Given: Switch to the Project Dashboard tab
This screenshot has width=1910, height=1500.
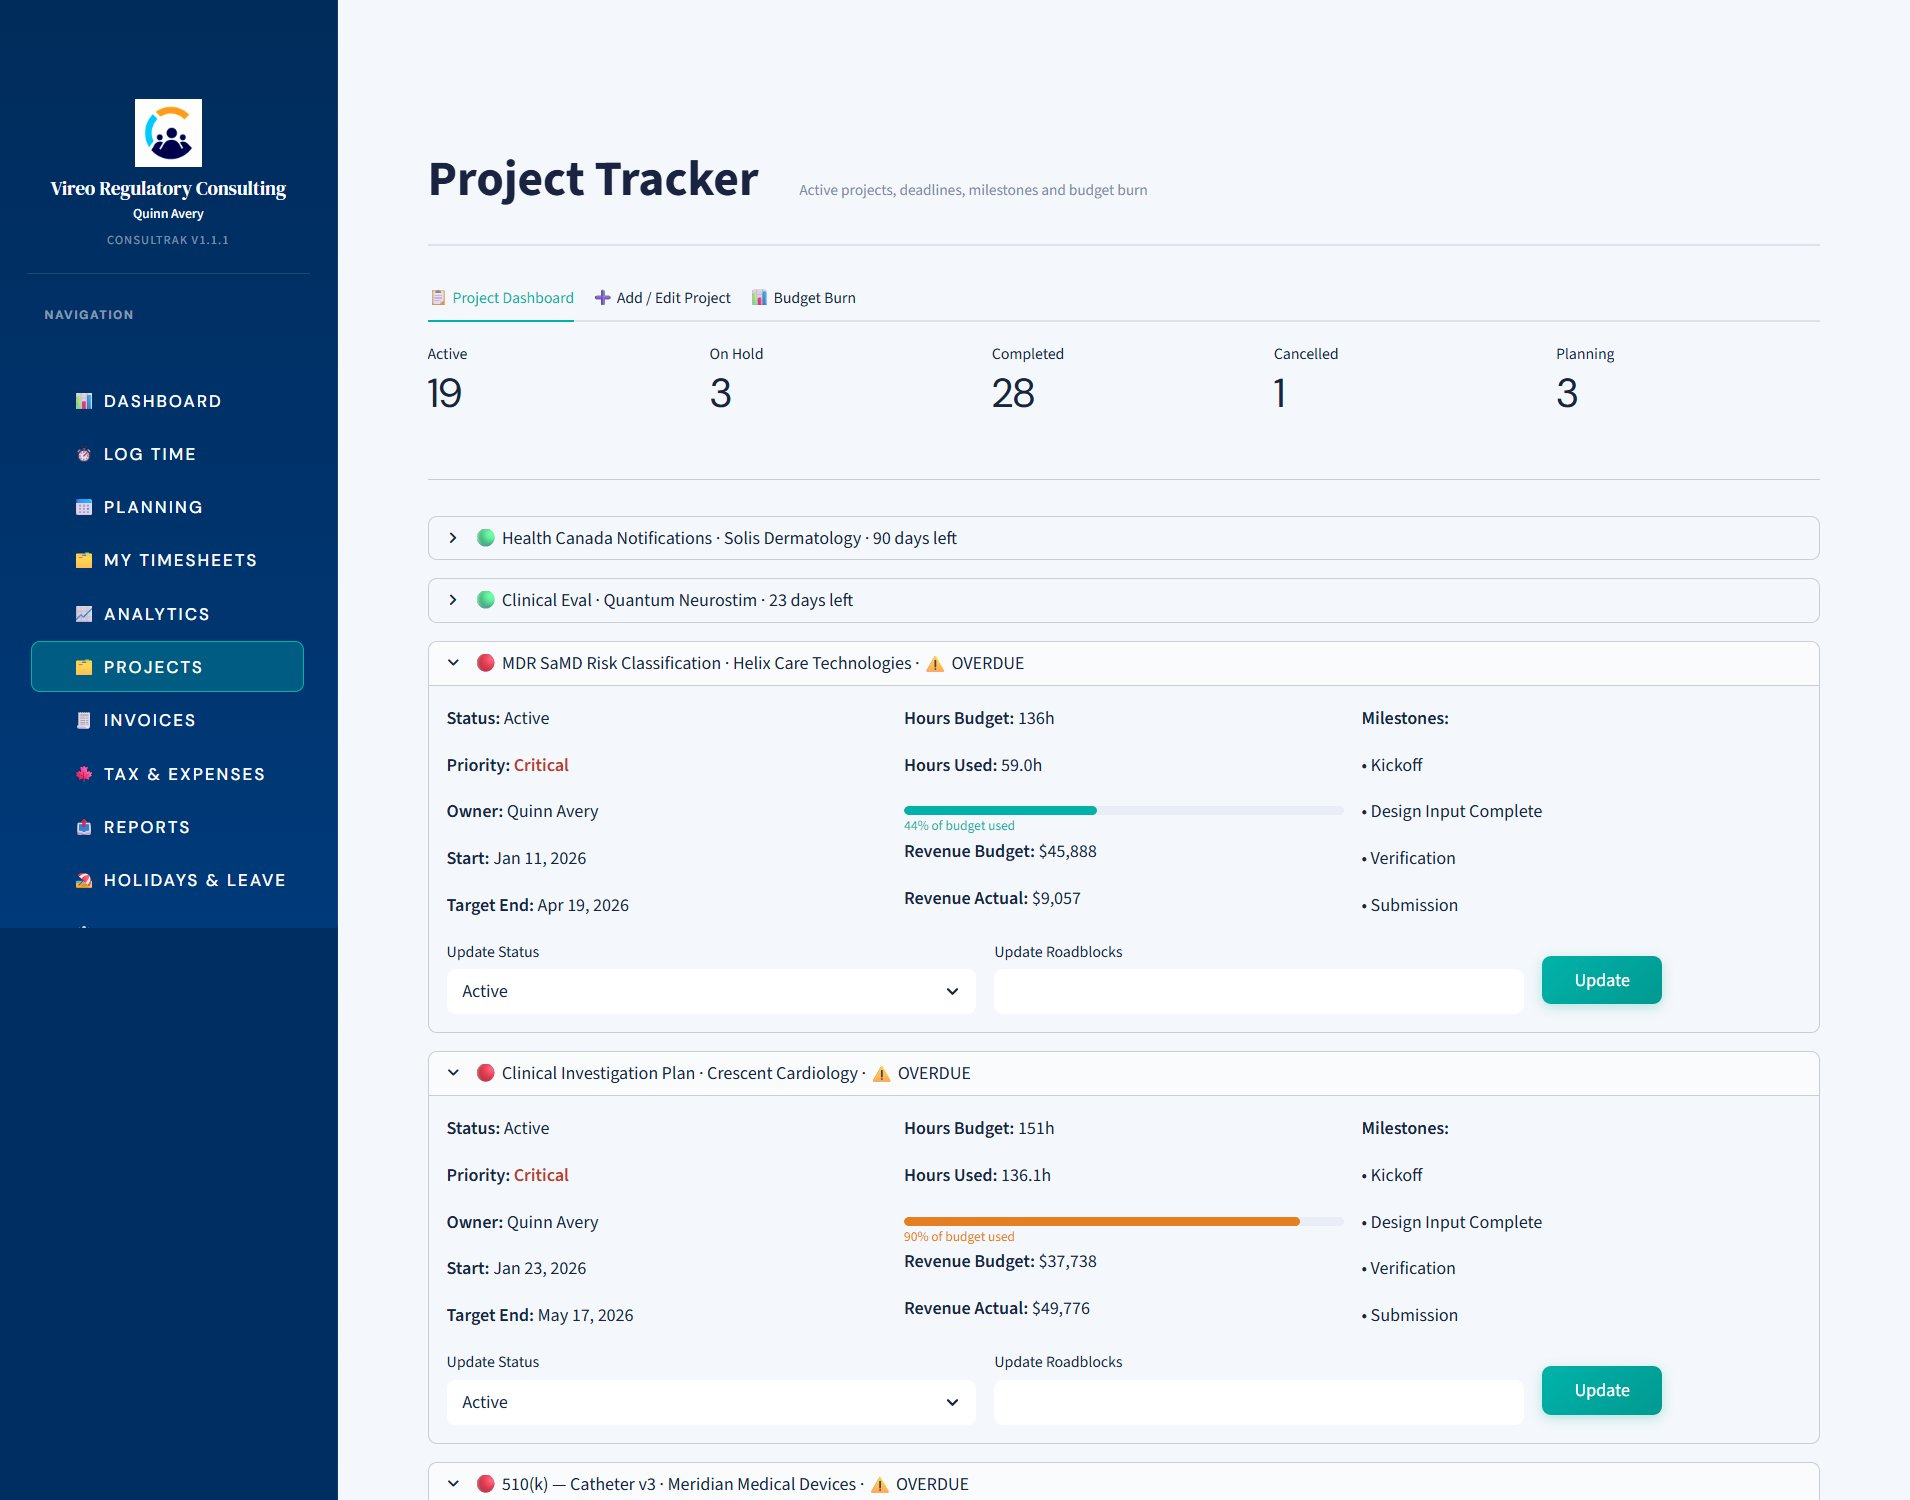Looking at the screenshot, I should pyautogui.click(x=501, y=298).
